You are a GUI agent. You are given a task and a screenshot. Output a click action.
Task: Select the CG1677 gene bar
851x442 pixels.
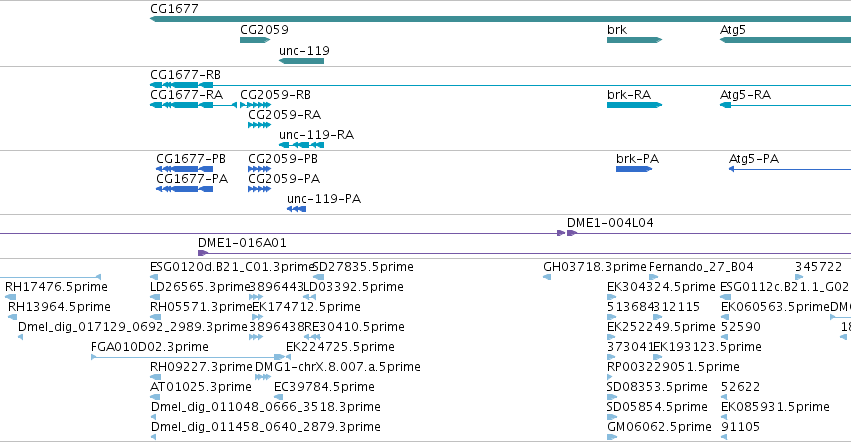click(x=500, y=19)
